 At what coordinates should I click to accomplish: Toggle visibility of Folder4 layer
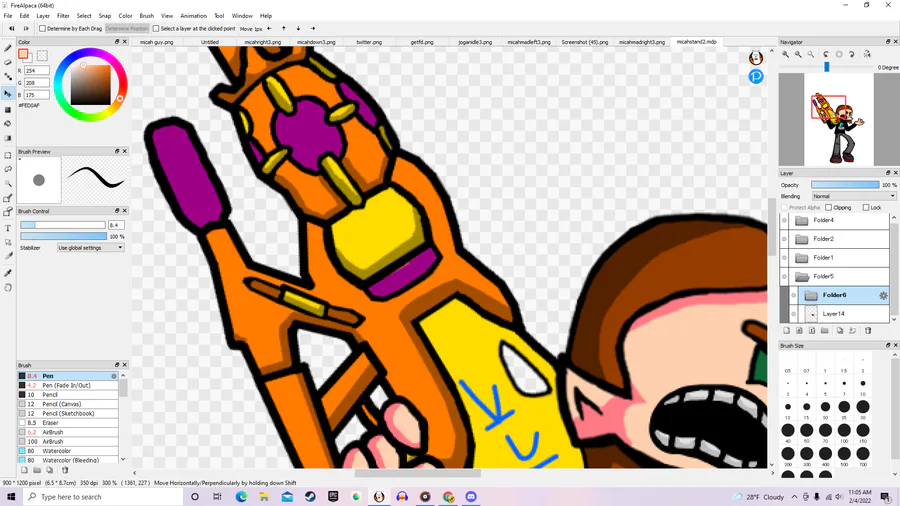coord(784,220)
